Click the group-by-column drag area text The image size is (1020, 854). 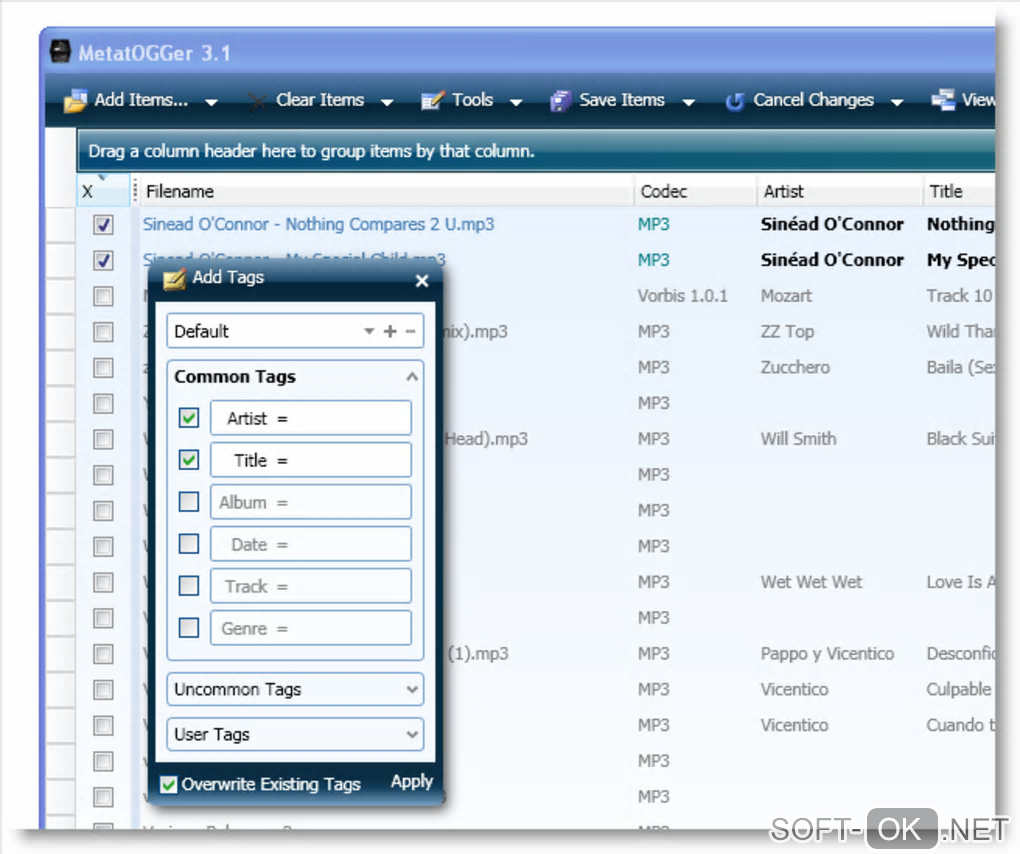point(311,151)
